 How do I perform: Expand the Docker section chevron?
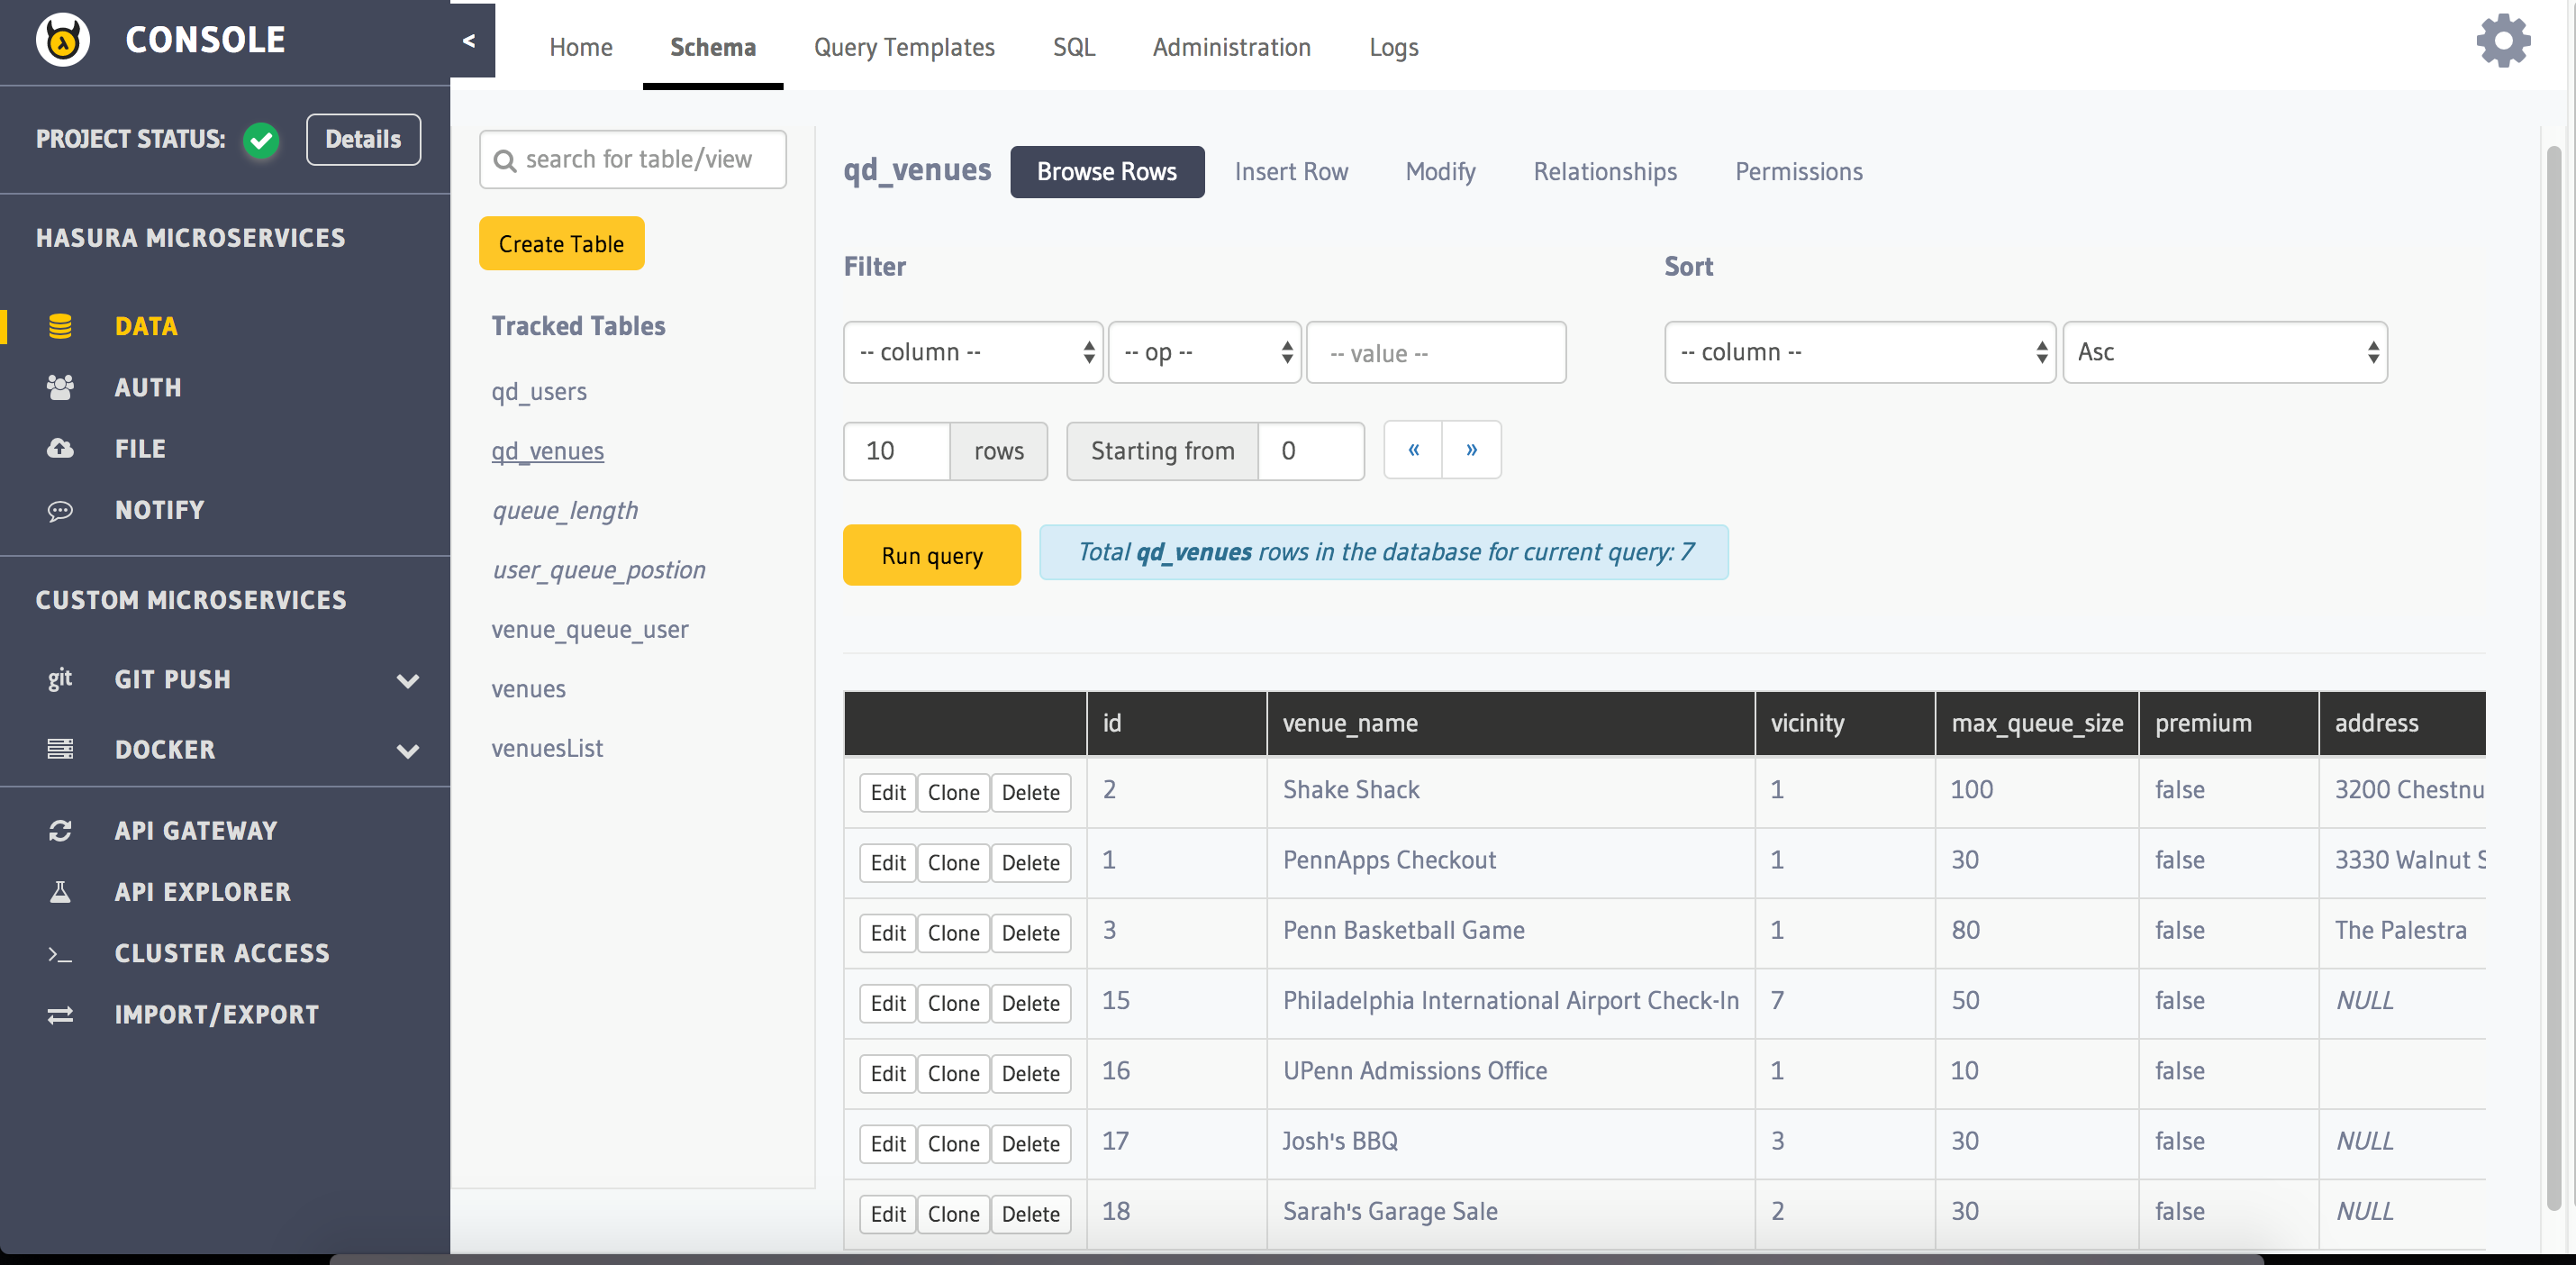click(x=407, y=751)
